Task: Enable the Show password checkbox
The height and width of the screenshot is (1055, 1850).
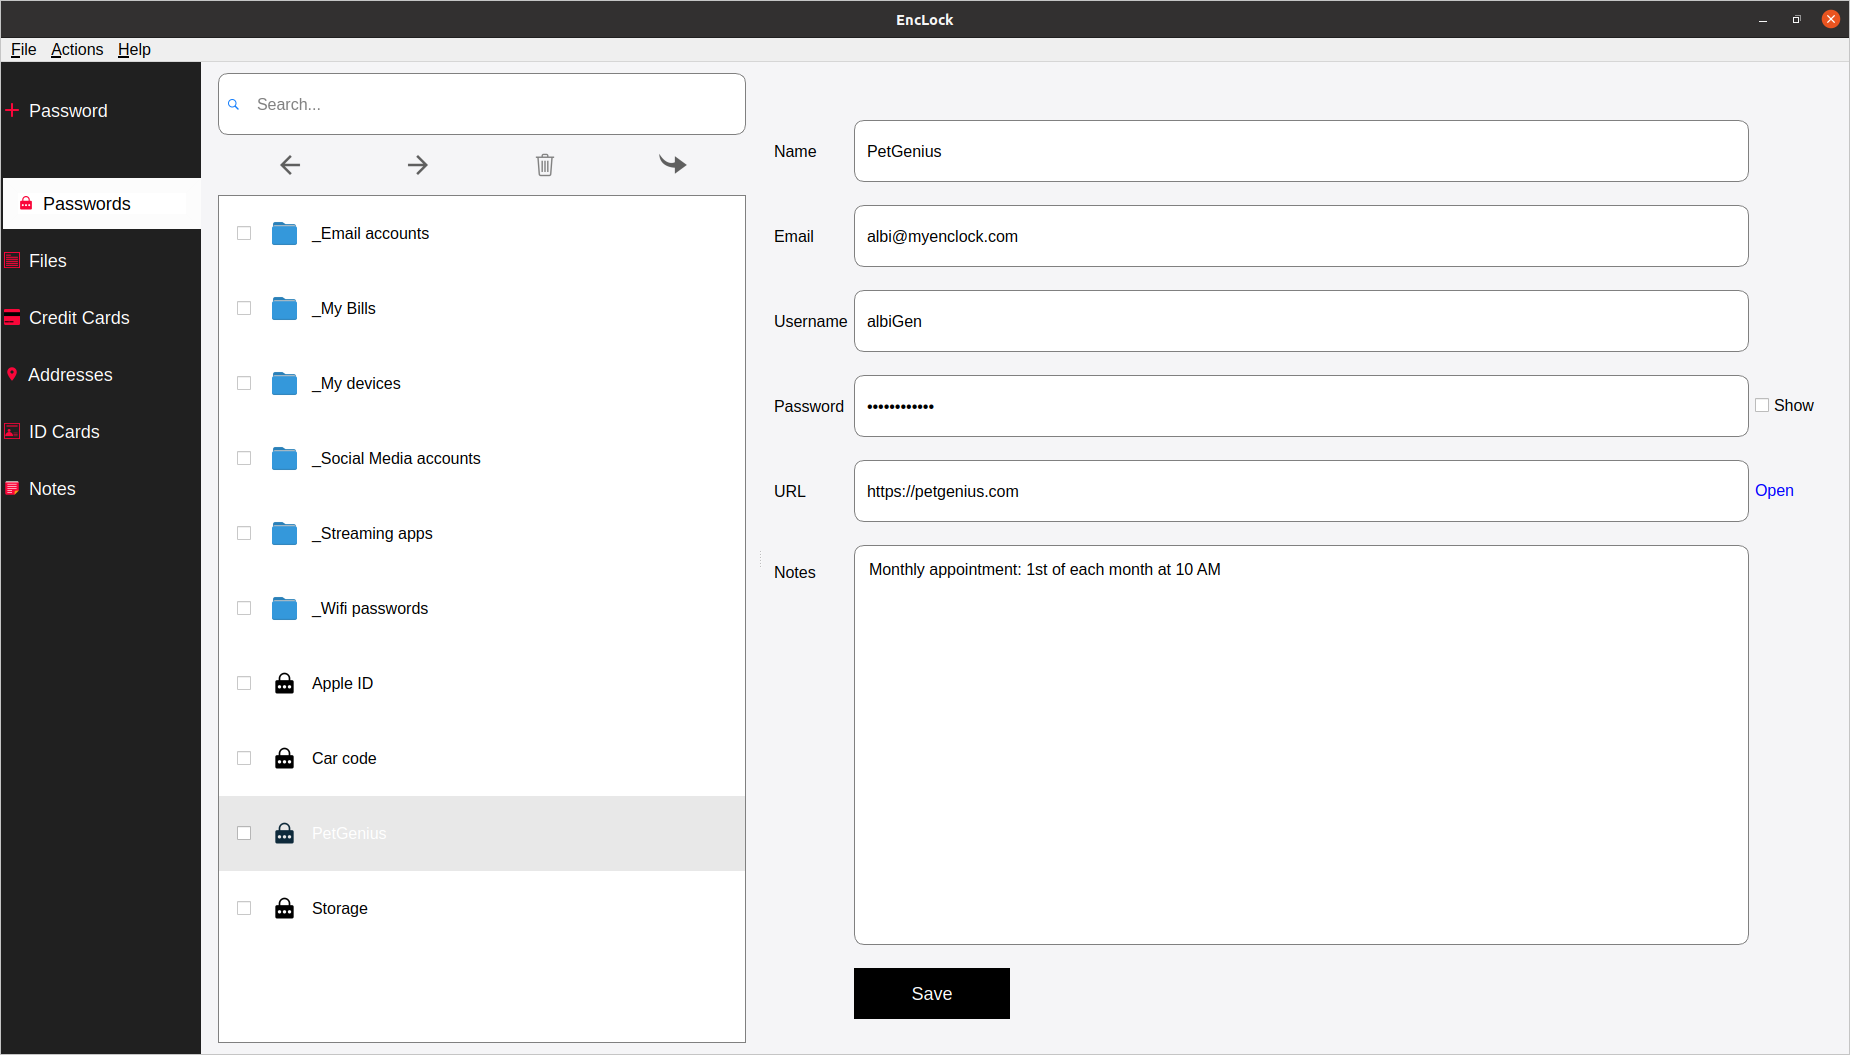Action: [x=1762, y=405]
